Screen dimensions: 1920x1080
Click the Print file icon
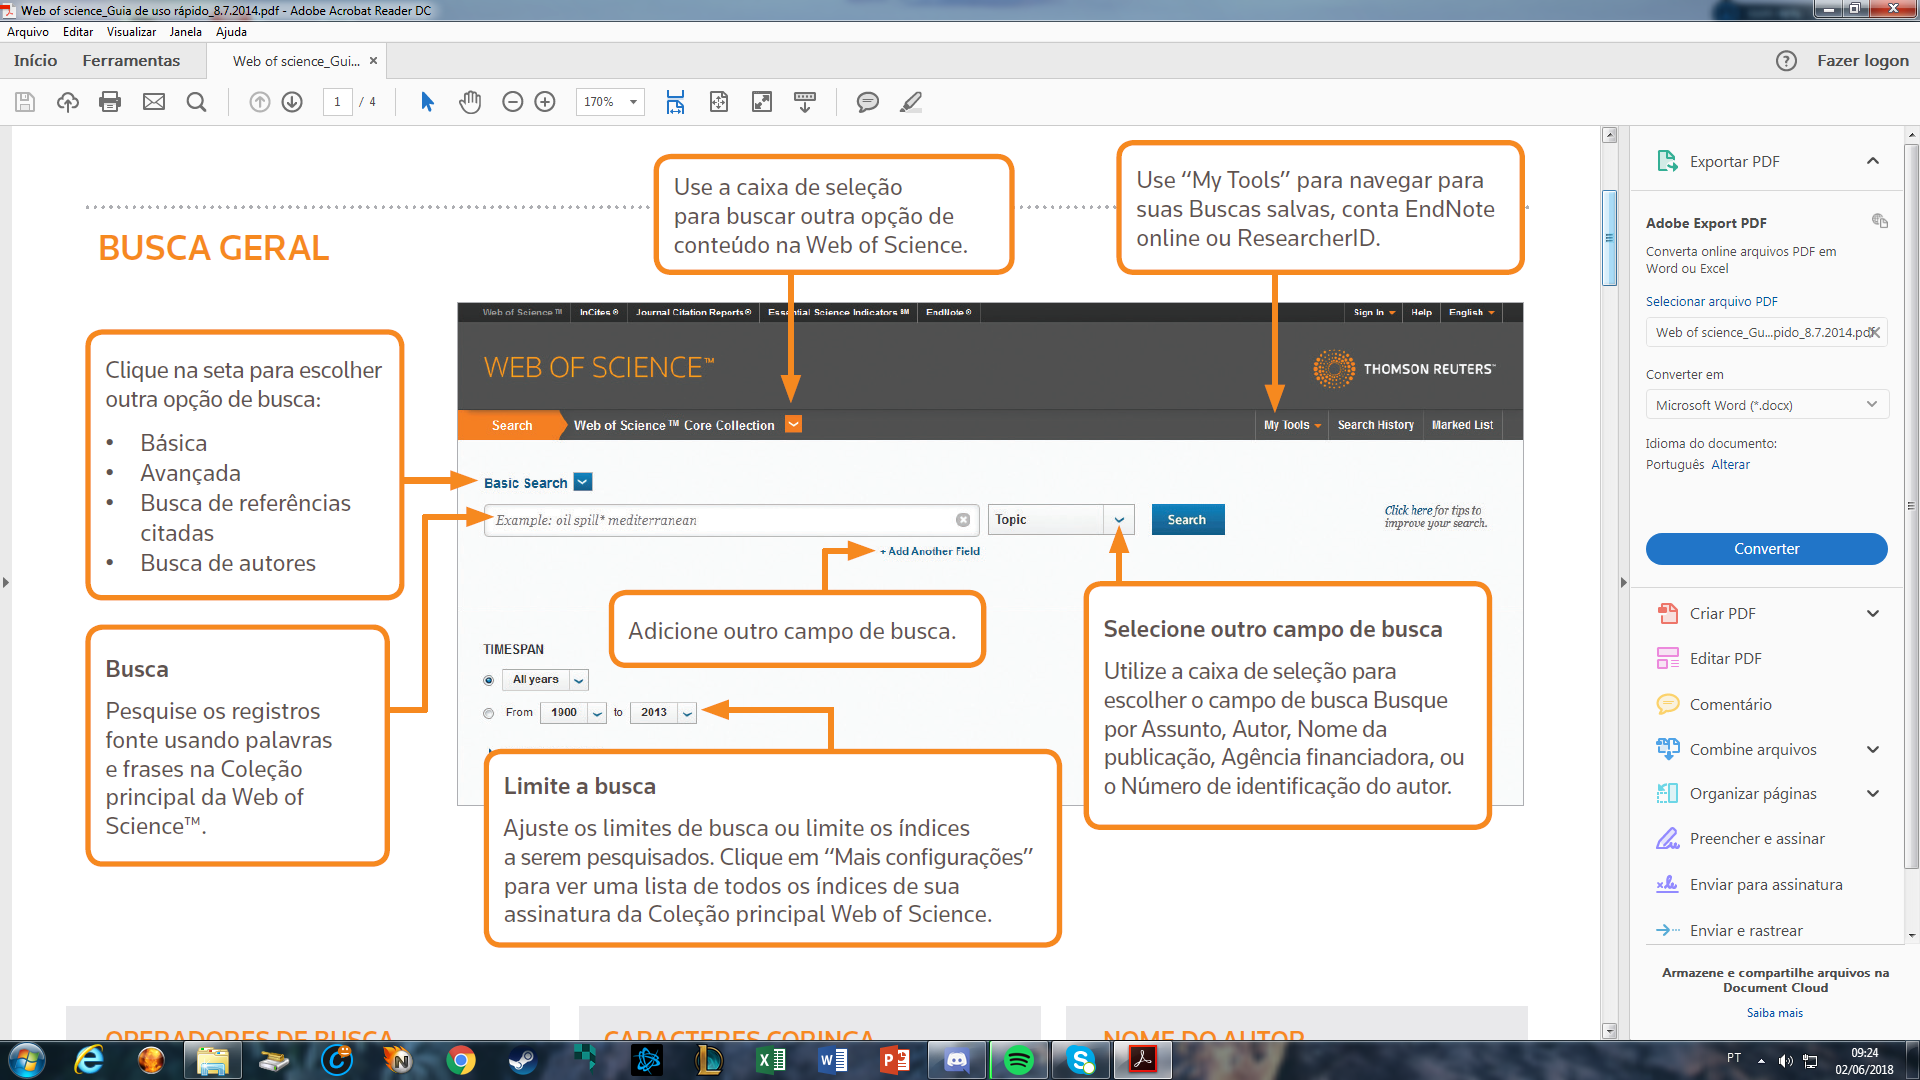[x=110, y=102]
